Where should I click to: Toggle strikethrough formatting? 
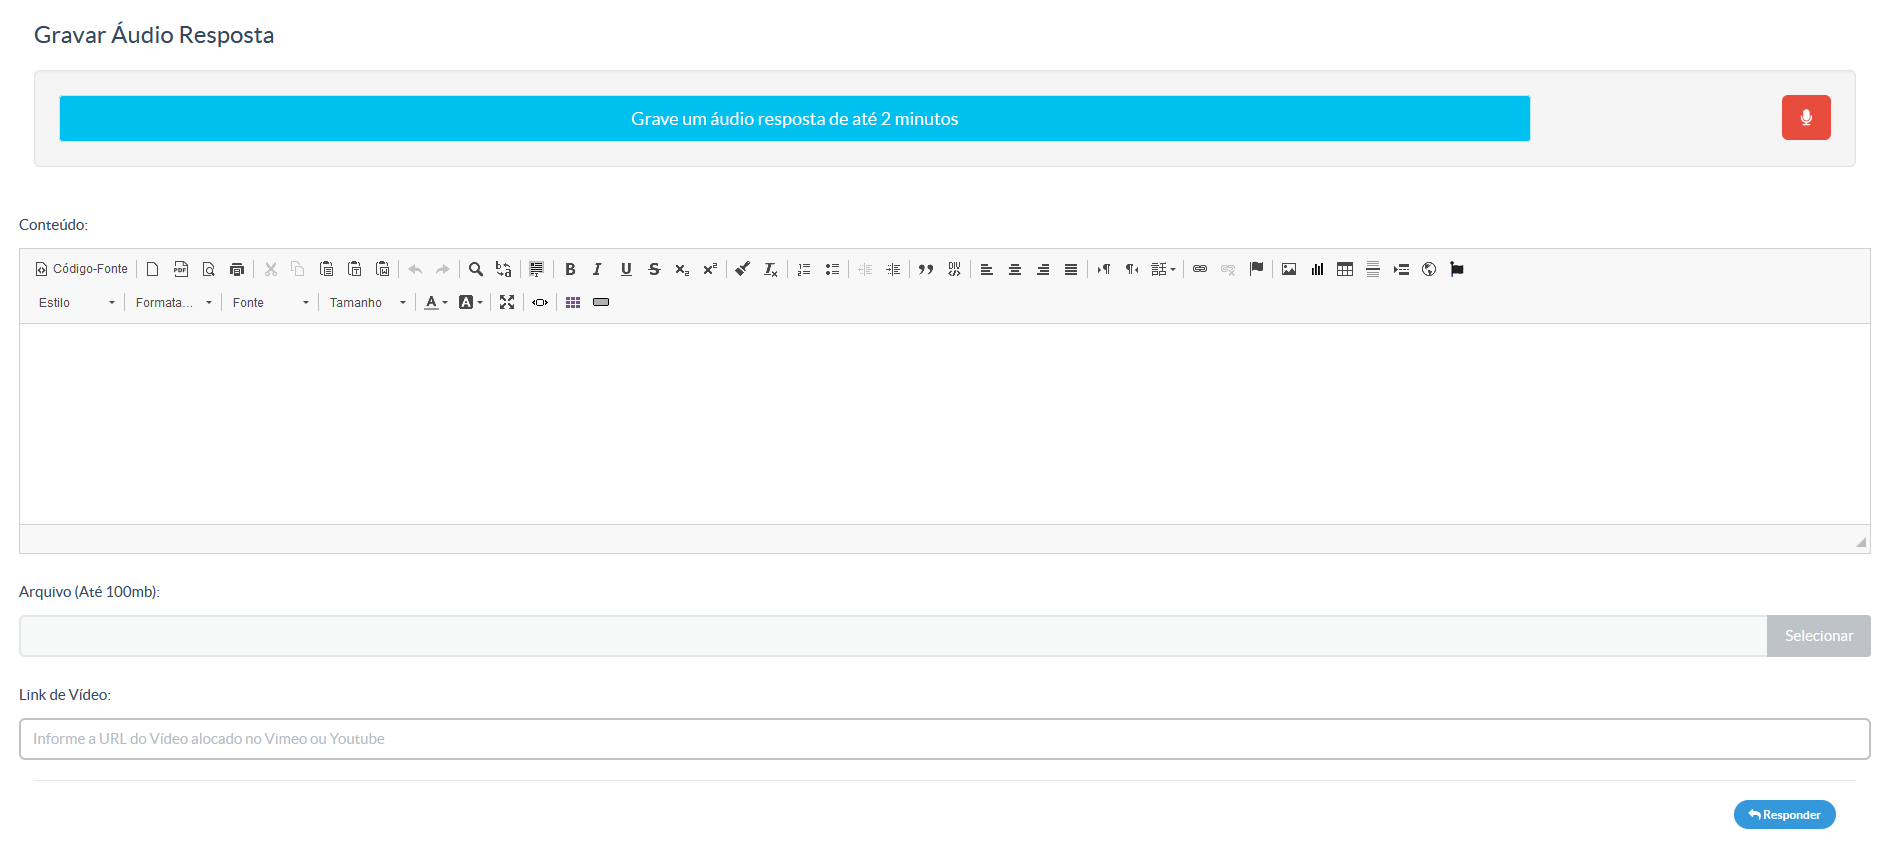click(654, 269)
